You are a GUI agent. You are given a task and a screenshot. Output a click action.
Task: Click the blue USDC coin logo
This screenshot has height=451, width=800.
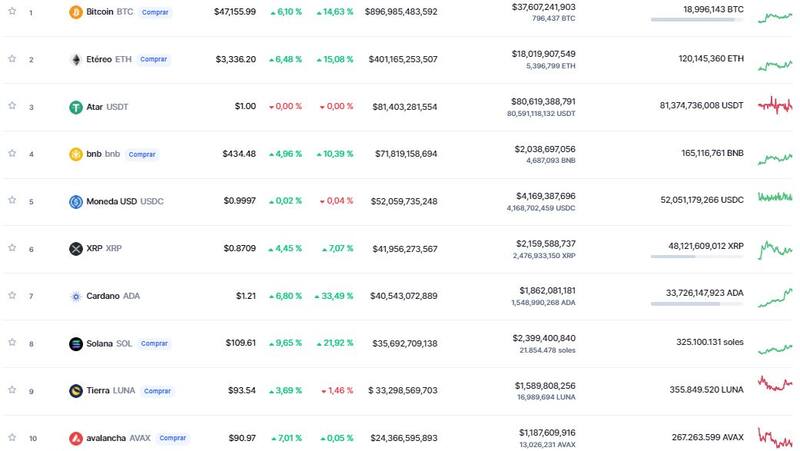[x=75, y=201]
